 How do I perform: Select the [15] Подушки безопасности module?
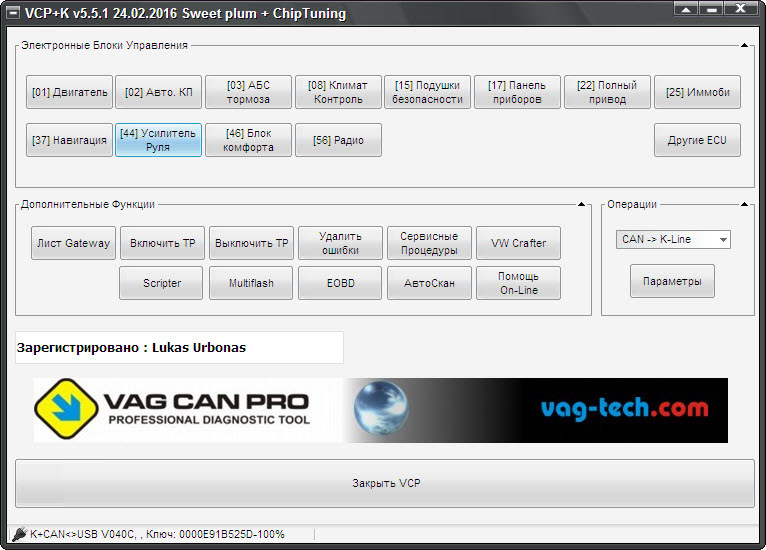click(x=427, y=92)
